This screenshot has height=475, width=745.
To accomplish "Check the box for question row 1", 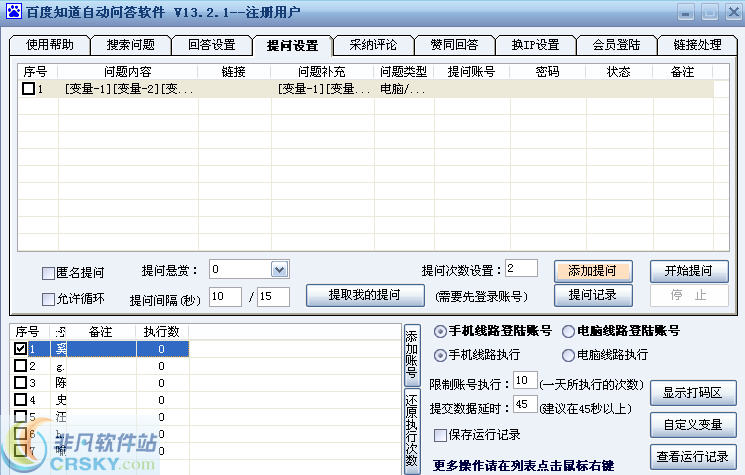I will 29,88.
